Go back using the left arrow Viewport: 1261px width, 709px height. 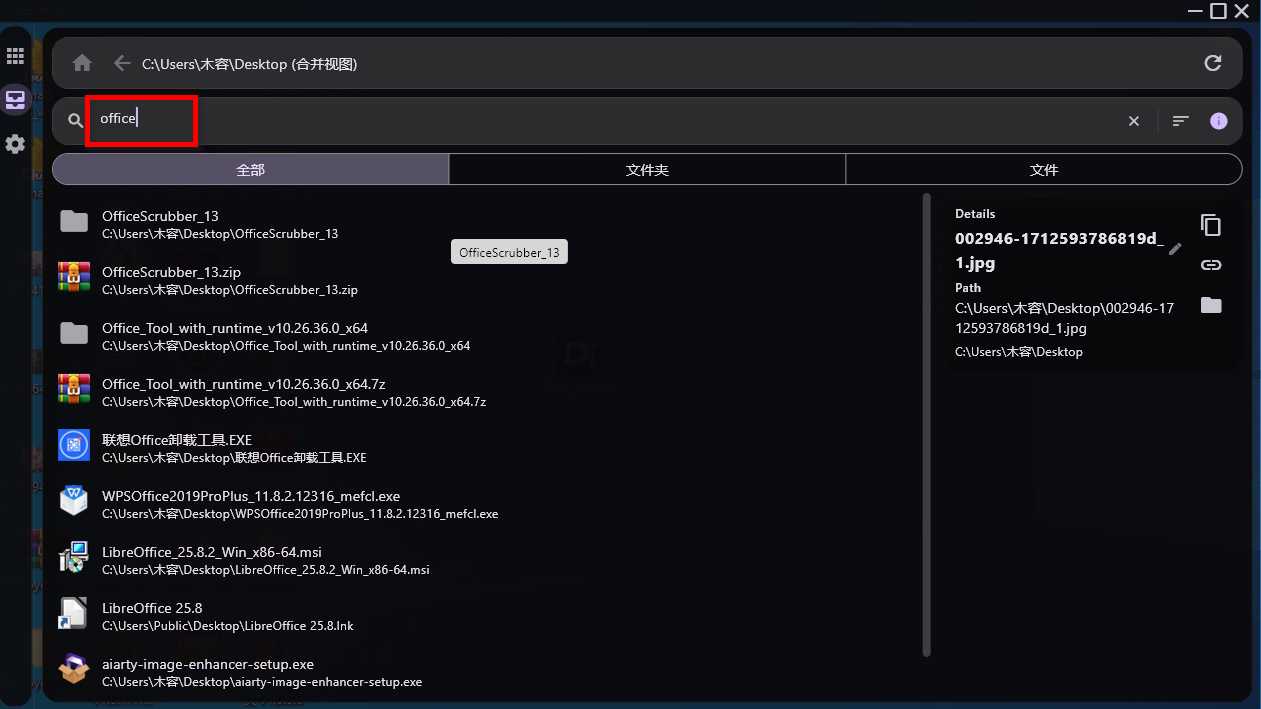[122, 64]
